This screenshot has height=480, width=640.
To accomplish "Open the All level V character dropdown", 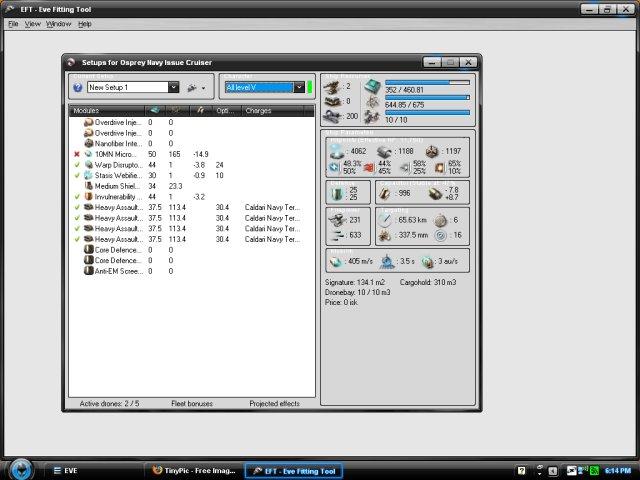I will coord(299,87).
